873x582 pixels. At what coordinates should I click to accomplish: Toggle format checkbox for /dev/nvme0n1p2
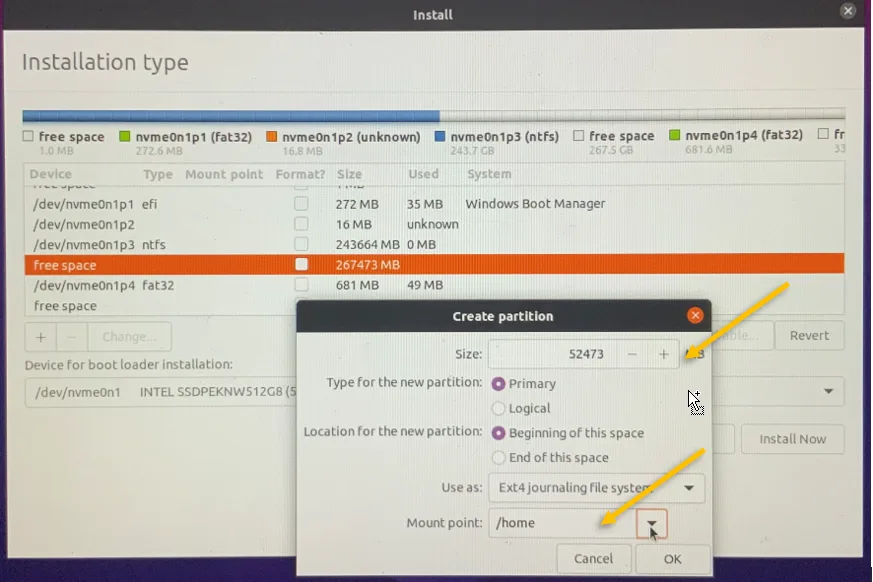(301, 224)
